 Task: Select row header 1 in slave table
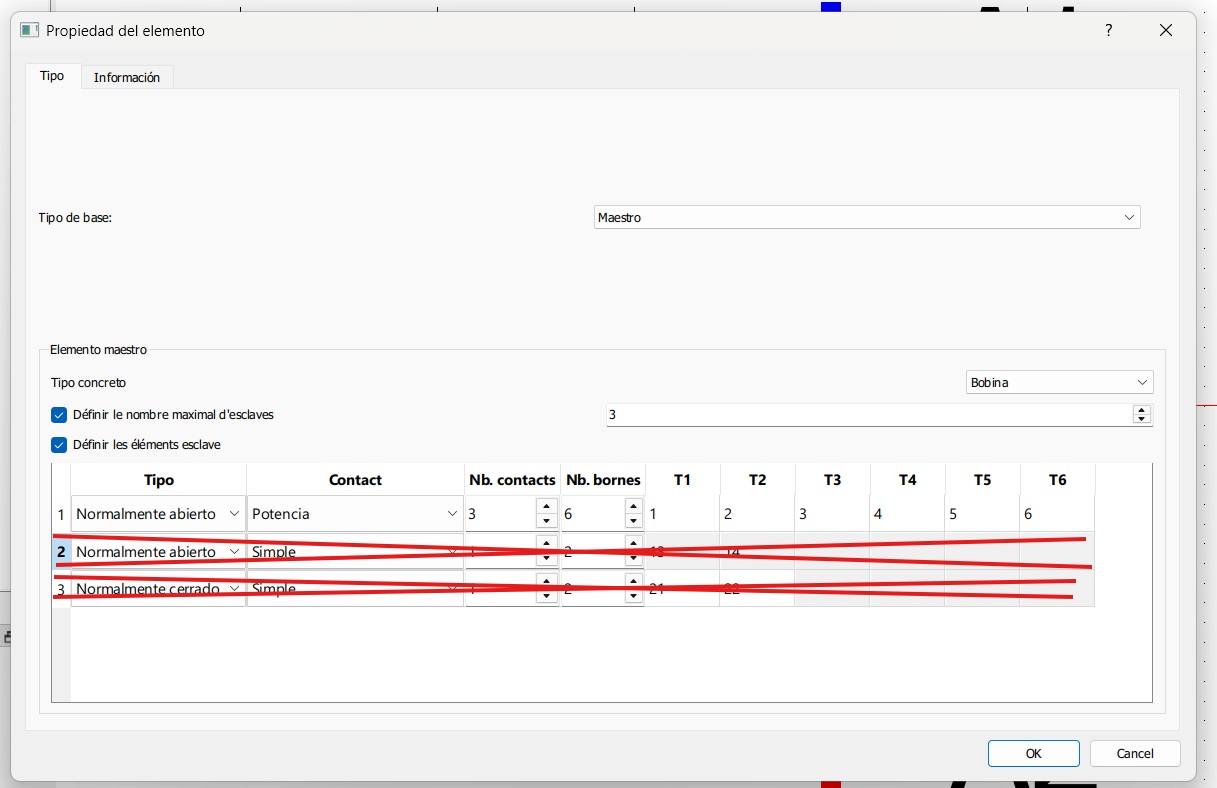(x=61, y=514)
